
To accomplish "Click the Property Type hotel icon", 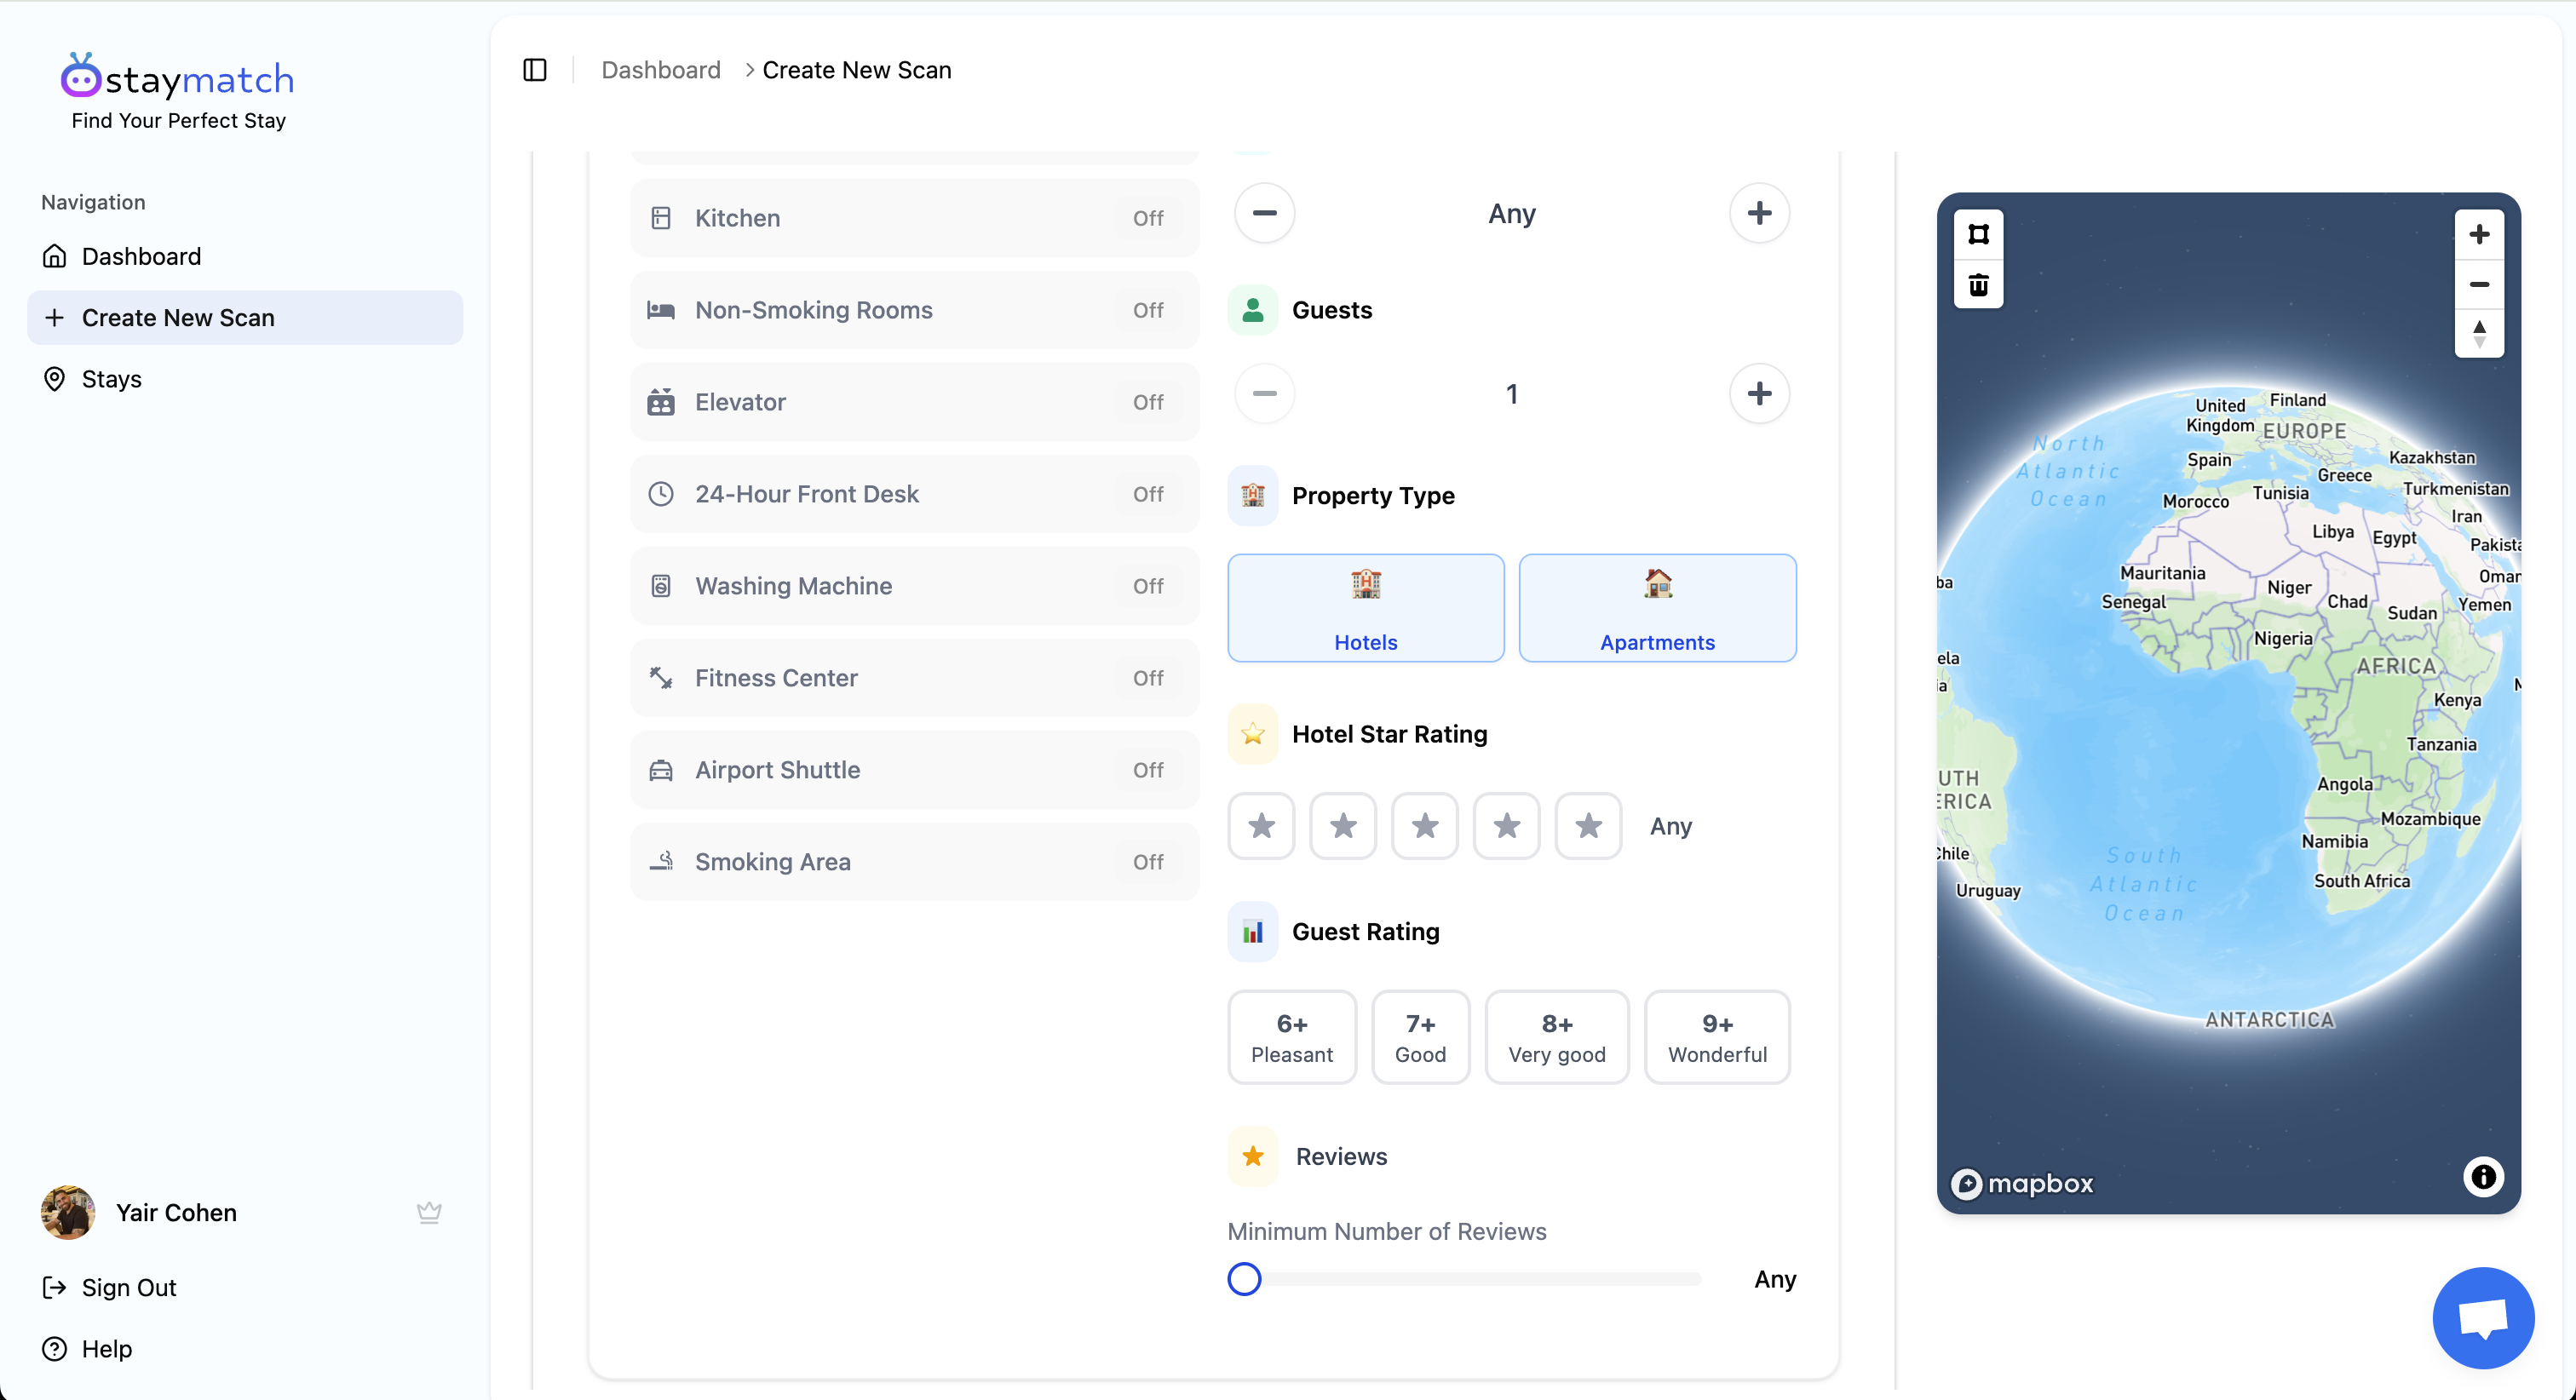I will [1252, 495].
